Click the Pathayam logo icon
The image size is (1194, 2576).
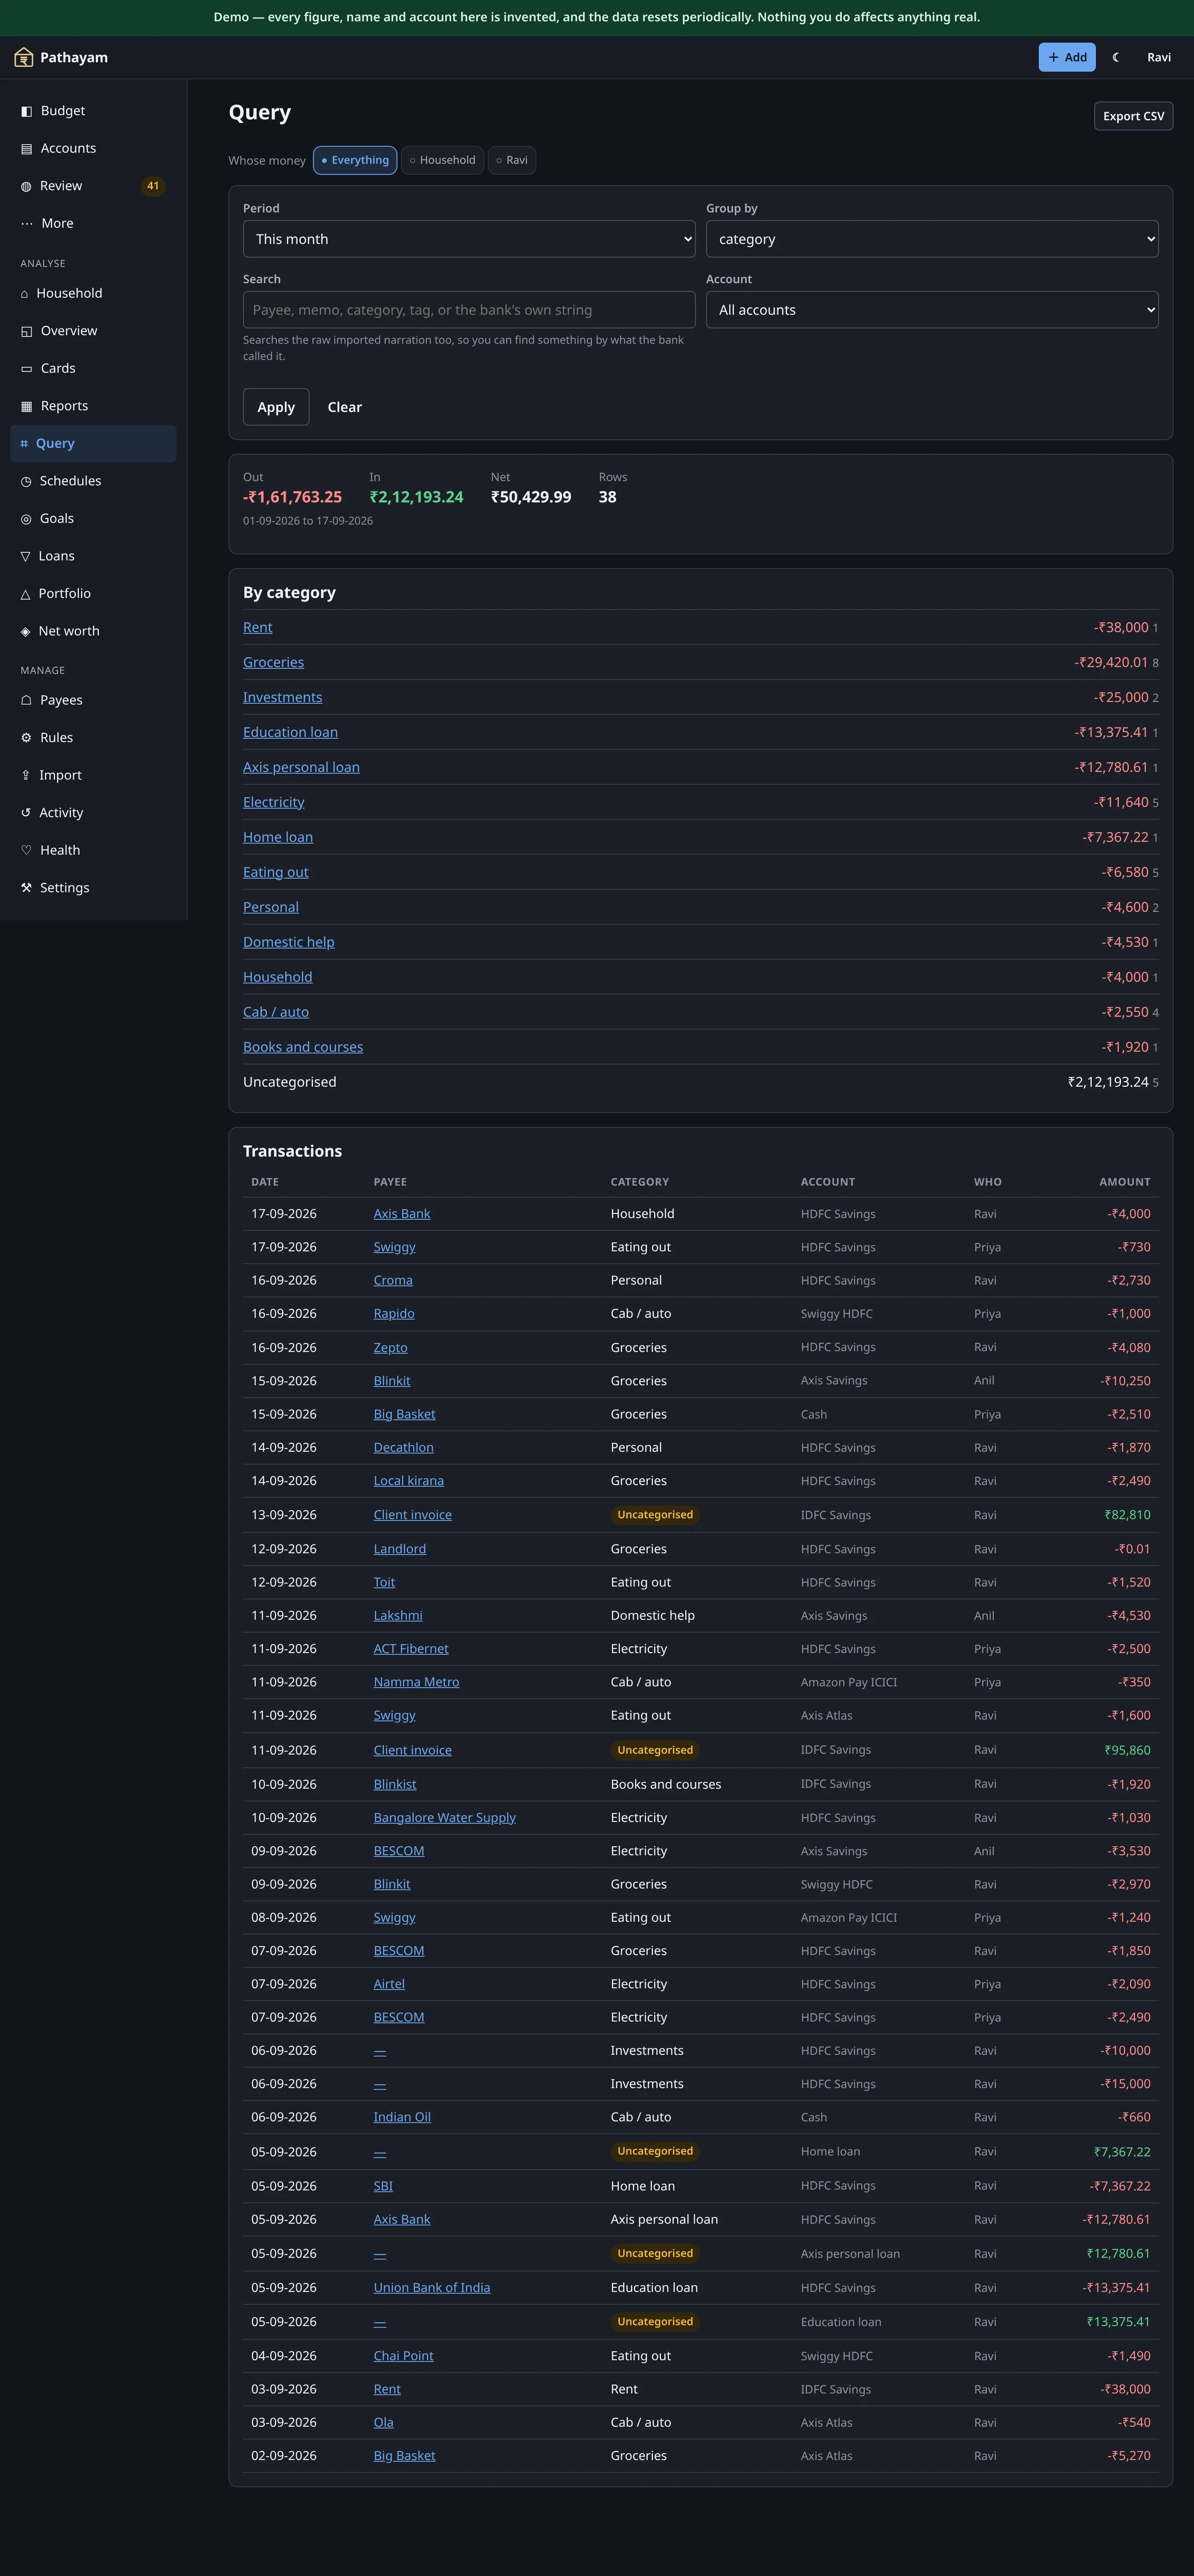pyautogui.click(x=24, y=57)
